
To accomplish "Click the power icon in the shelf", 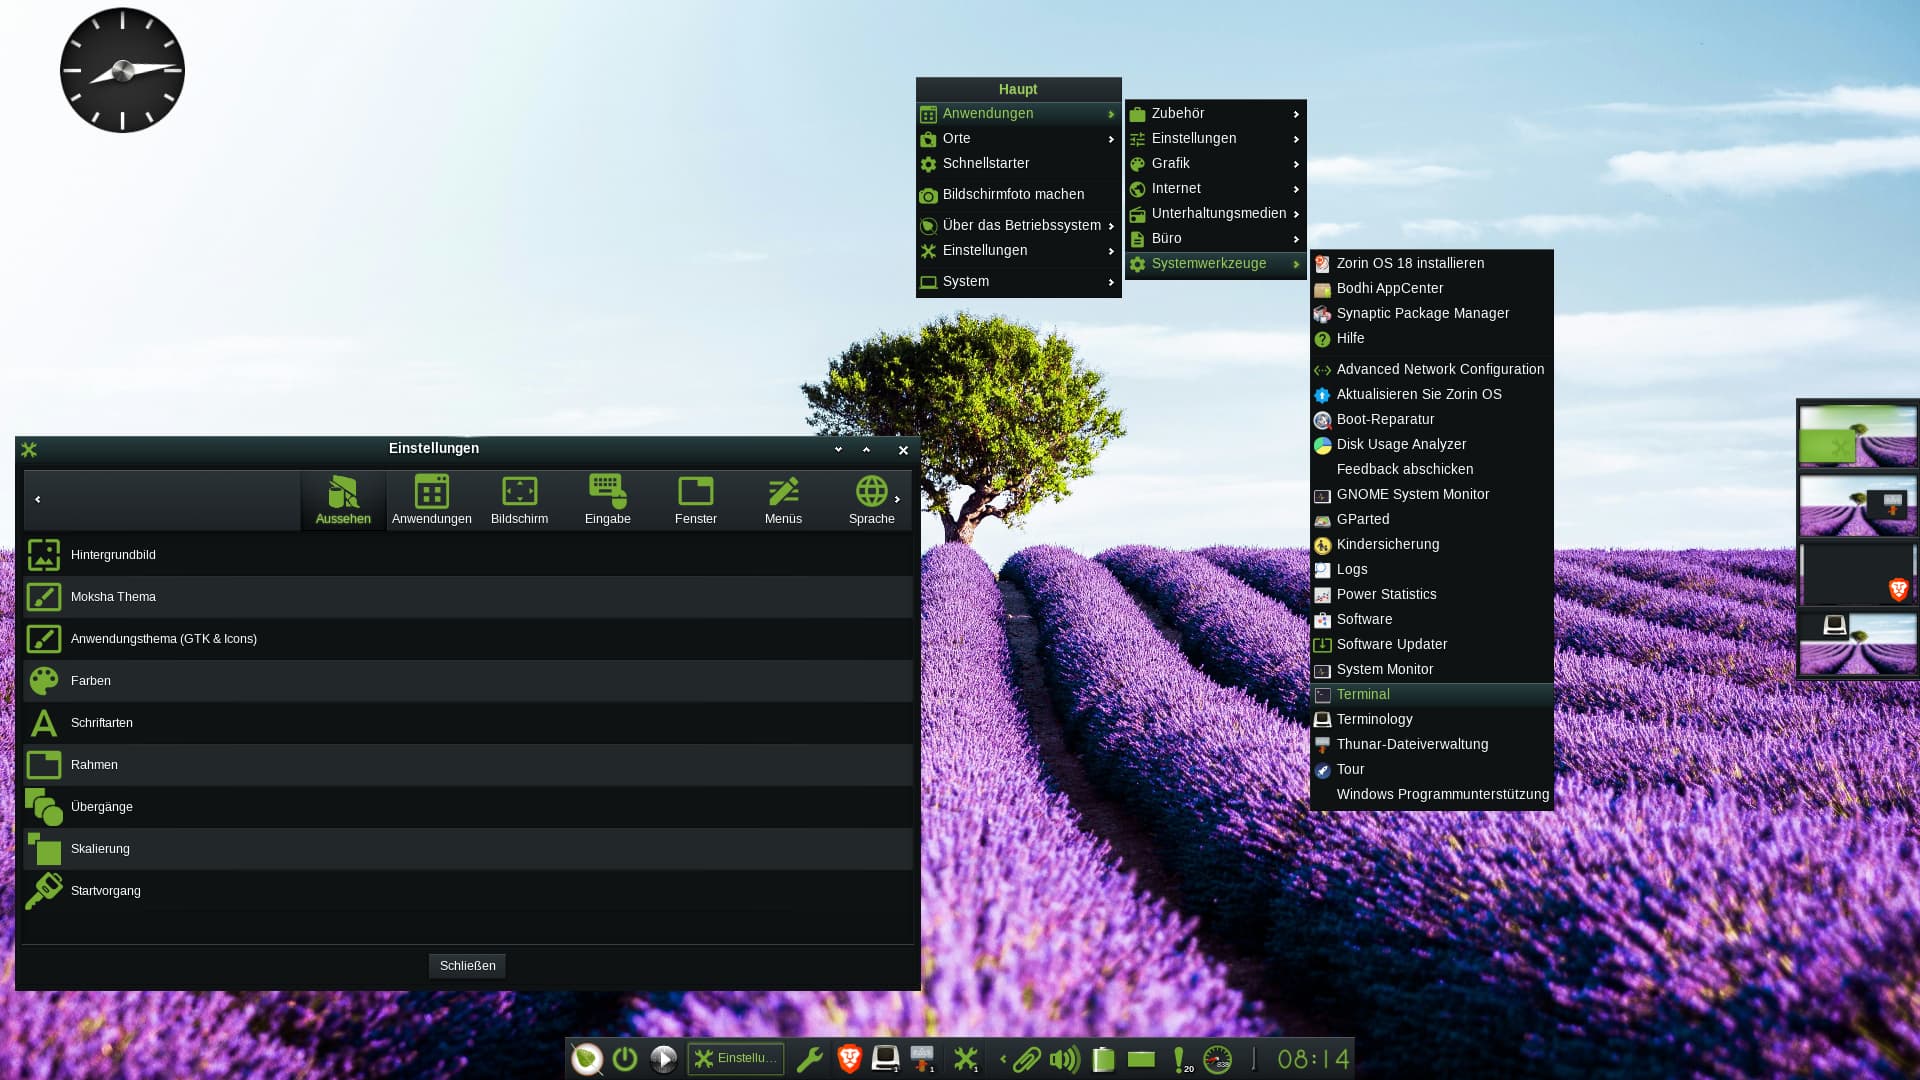I will tap(625, 1059).
